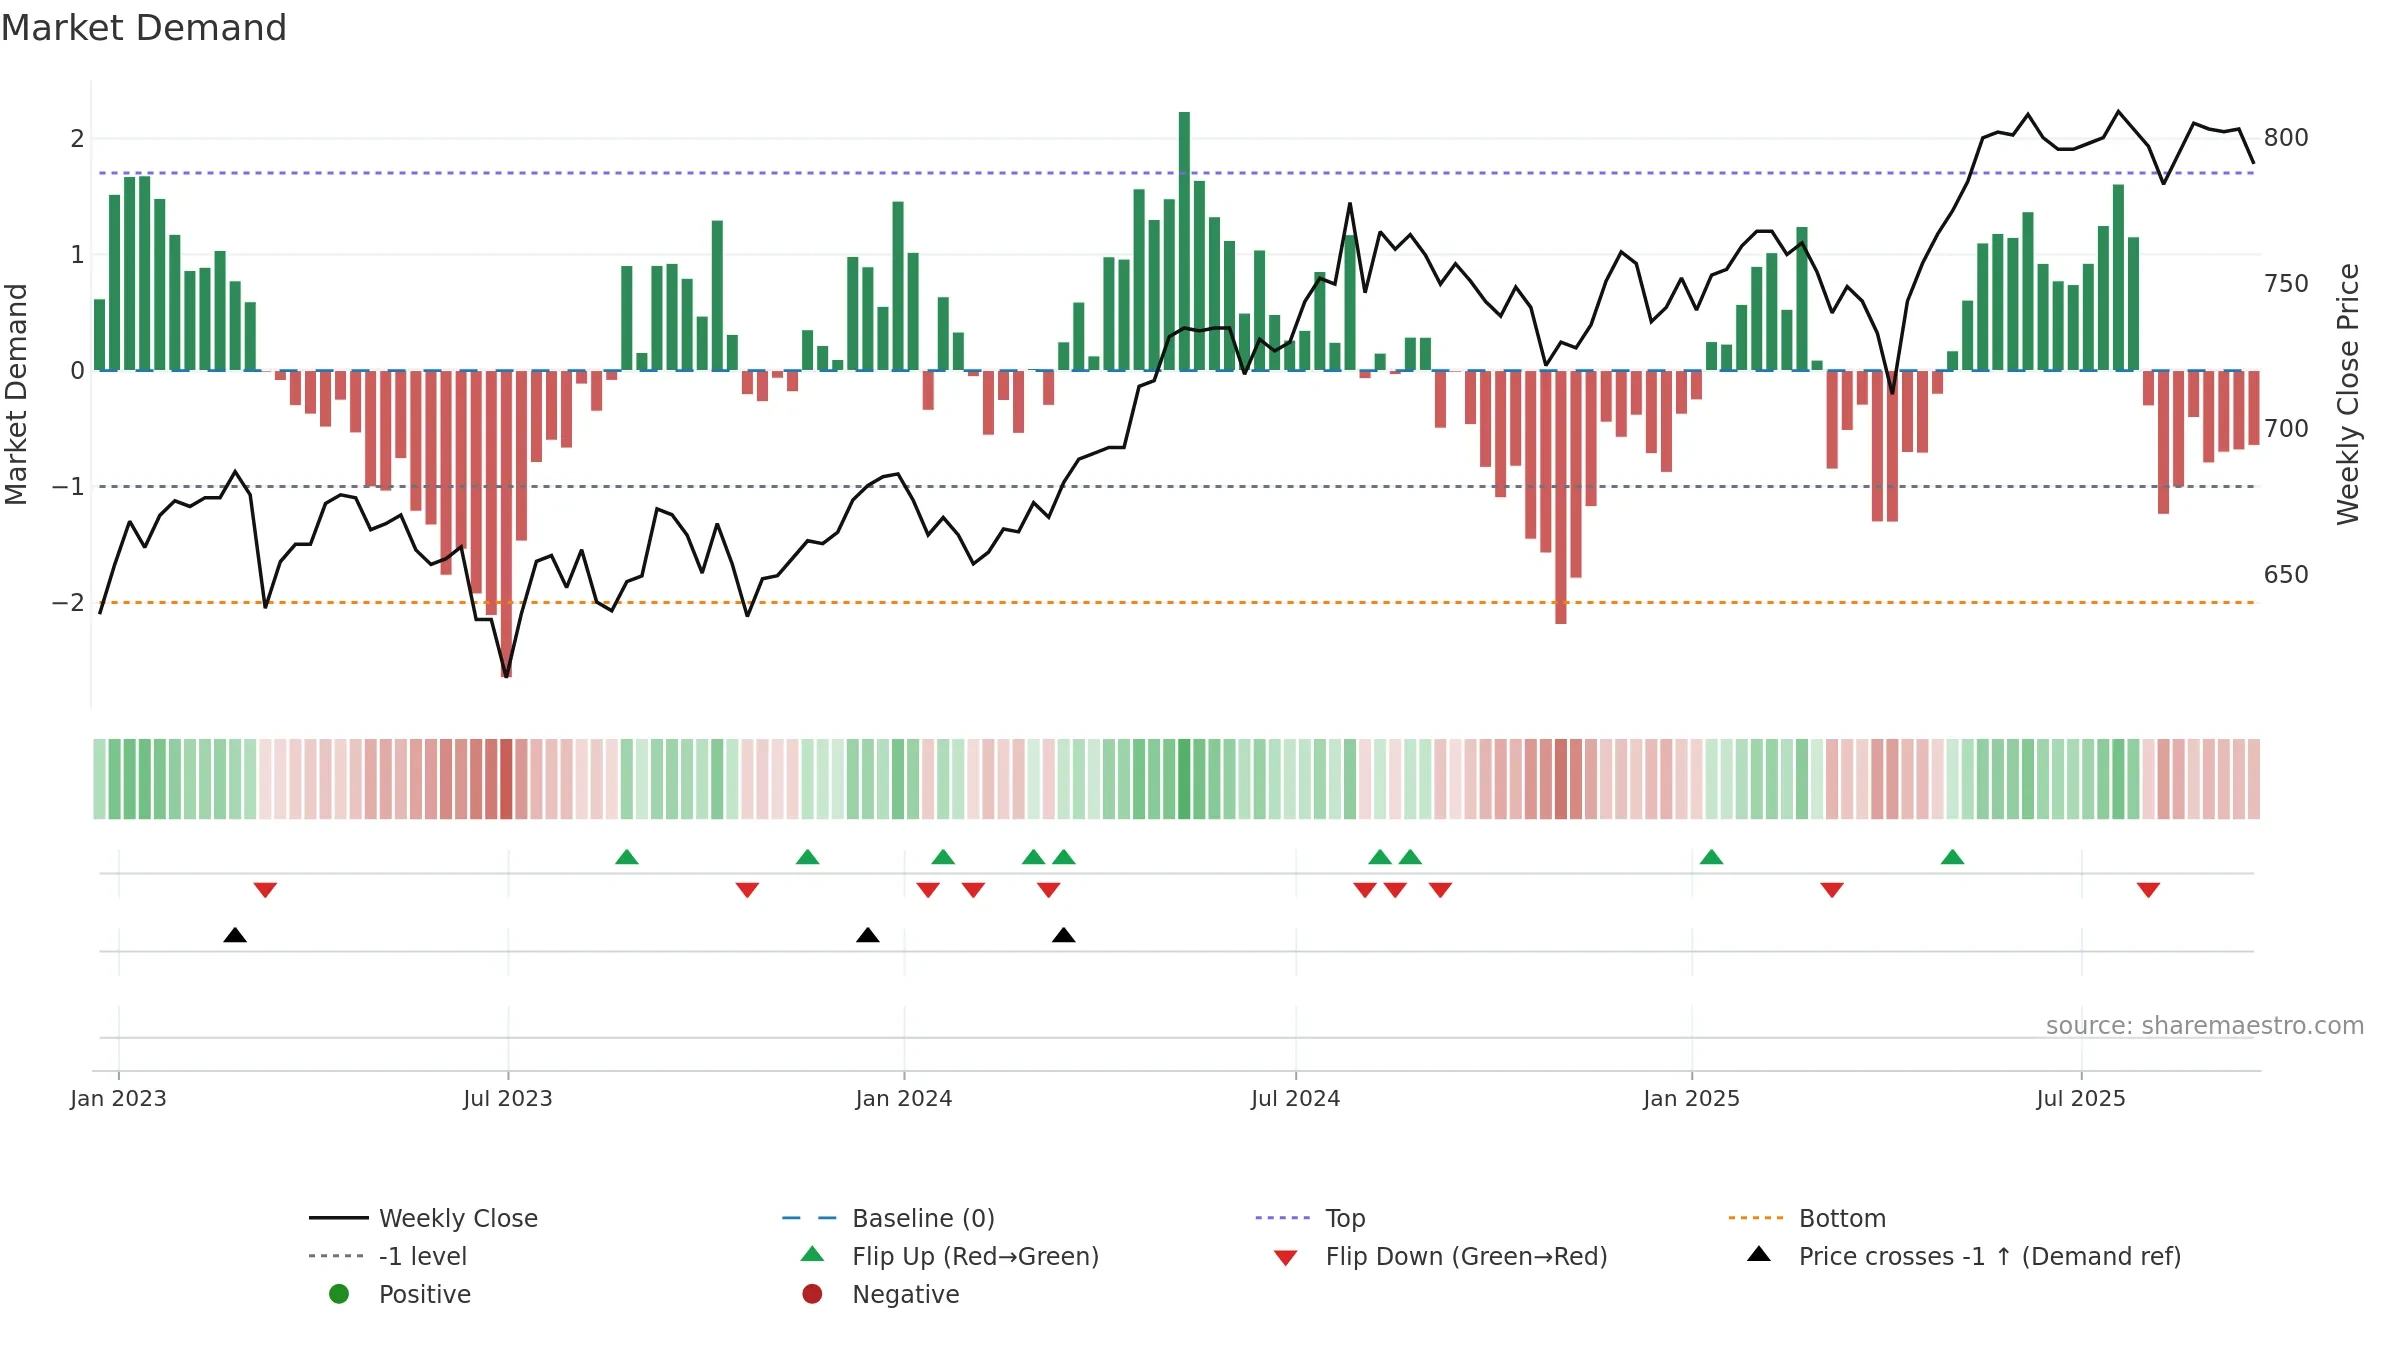The width and height of the screenshot is (2400, 1350).
Task: Click the Jul 2025 axis label
Action: [x=2081, y=1098]
